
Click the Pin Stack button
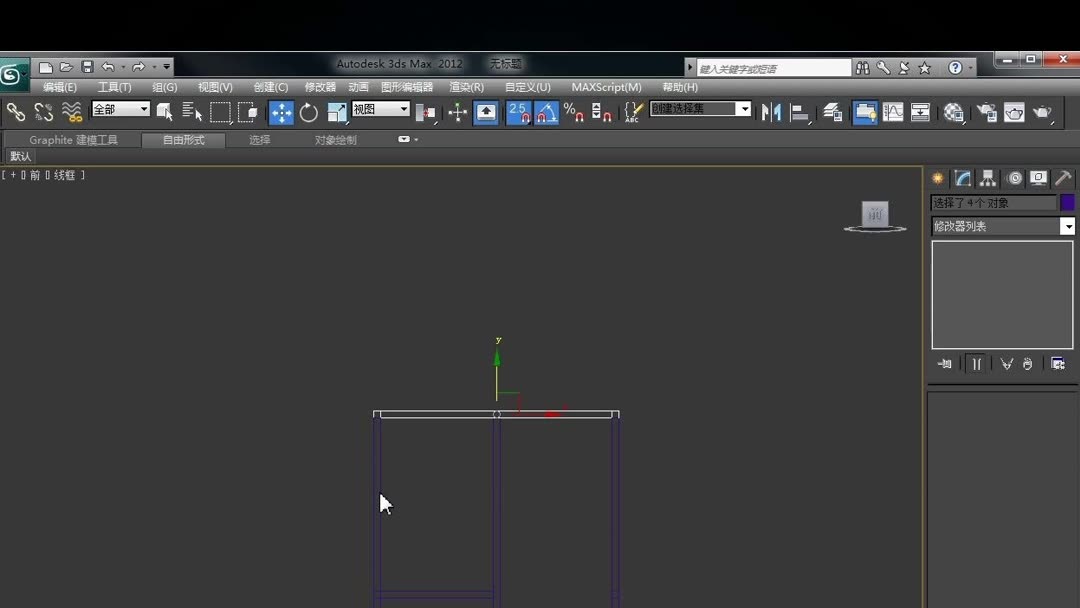click(x=944, y=364)
